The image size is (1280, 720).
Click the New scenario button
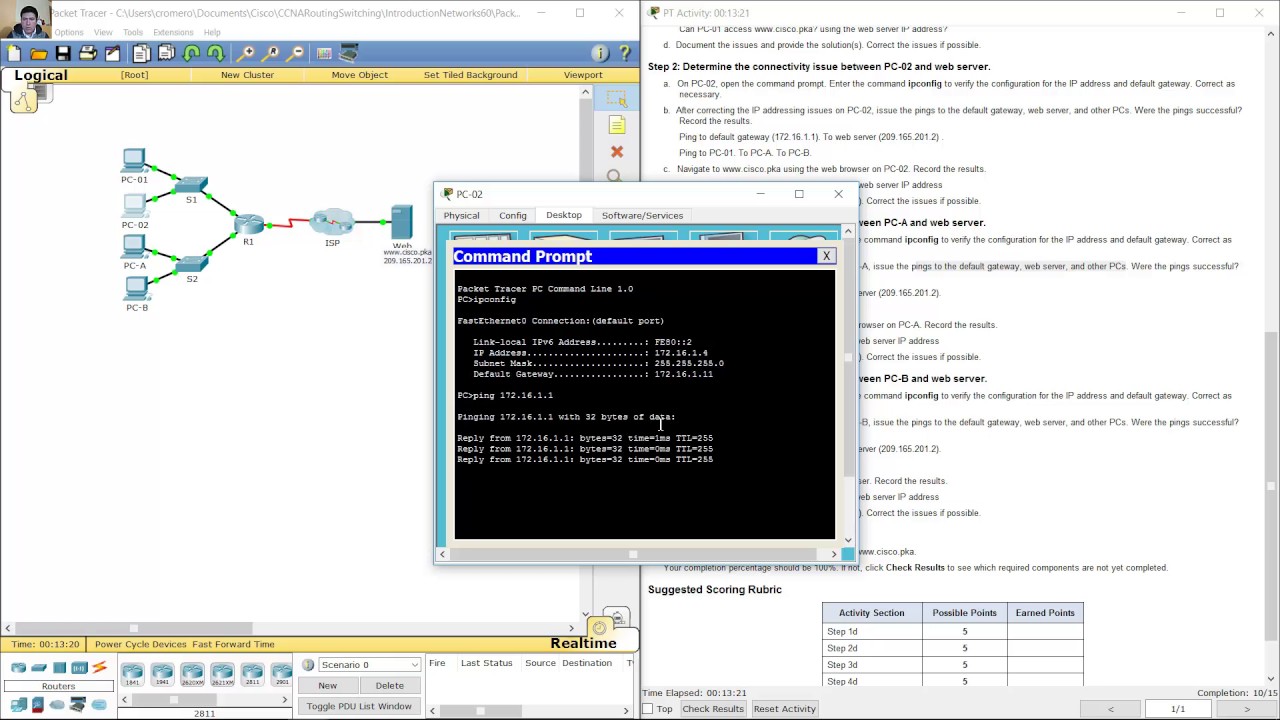click(x=327, y=686)
